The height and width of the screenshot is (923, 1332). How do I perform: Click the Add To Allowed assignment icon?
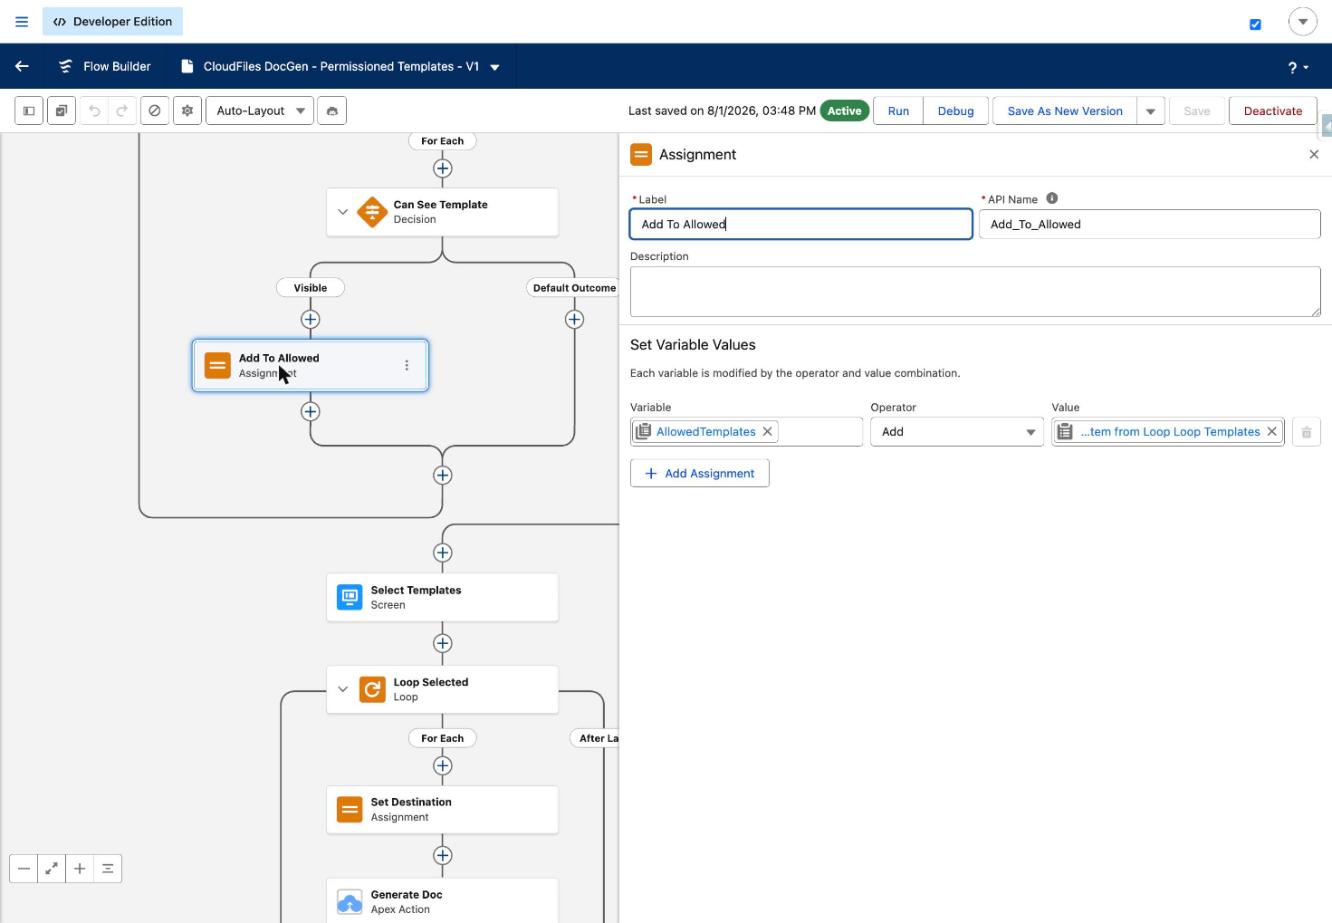click(217, 365)
